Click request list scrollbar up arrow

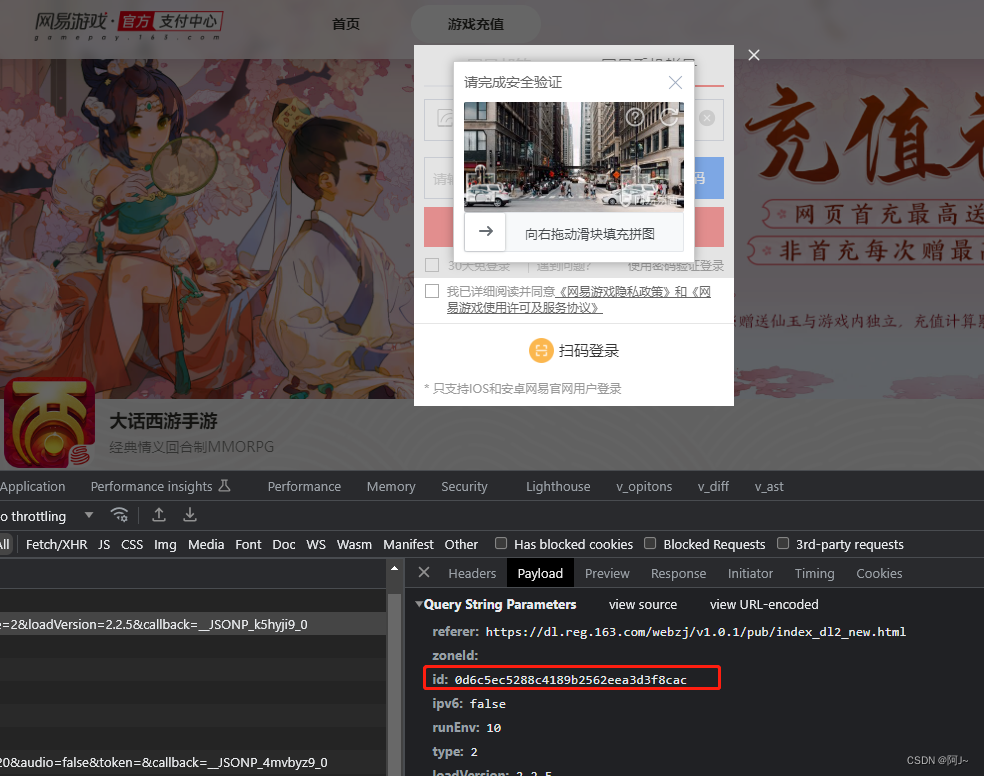tap(394, 568)
